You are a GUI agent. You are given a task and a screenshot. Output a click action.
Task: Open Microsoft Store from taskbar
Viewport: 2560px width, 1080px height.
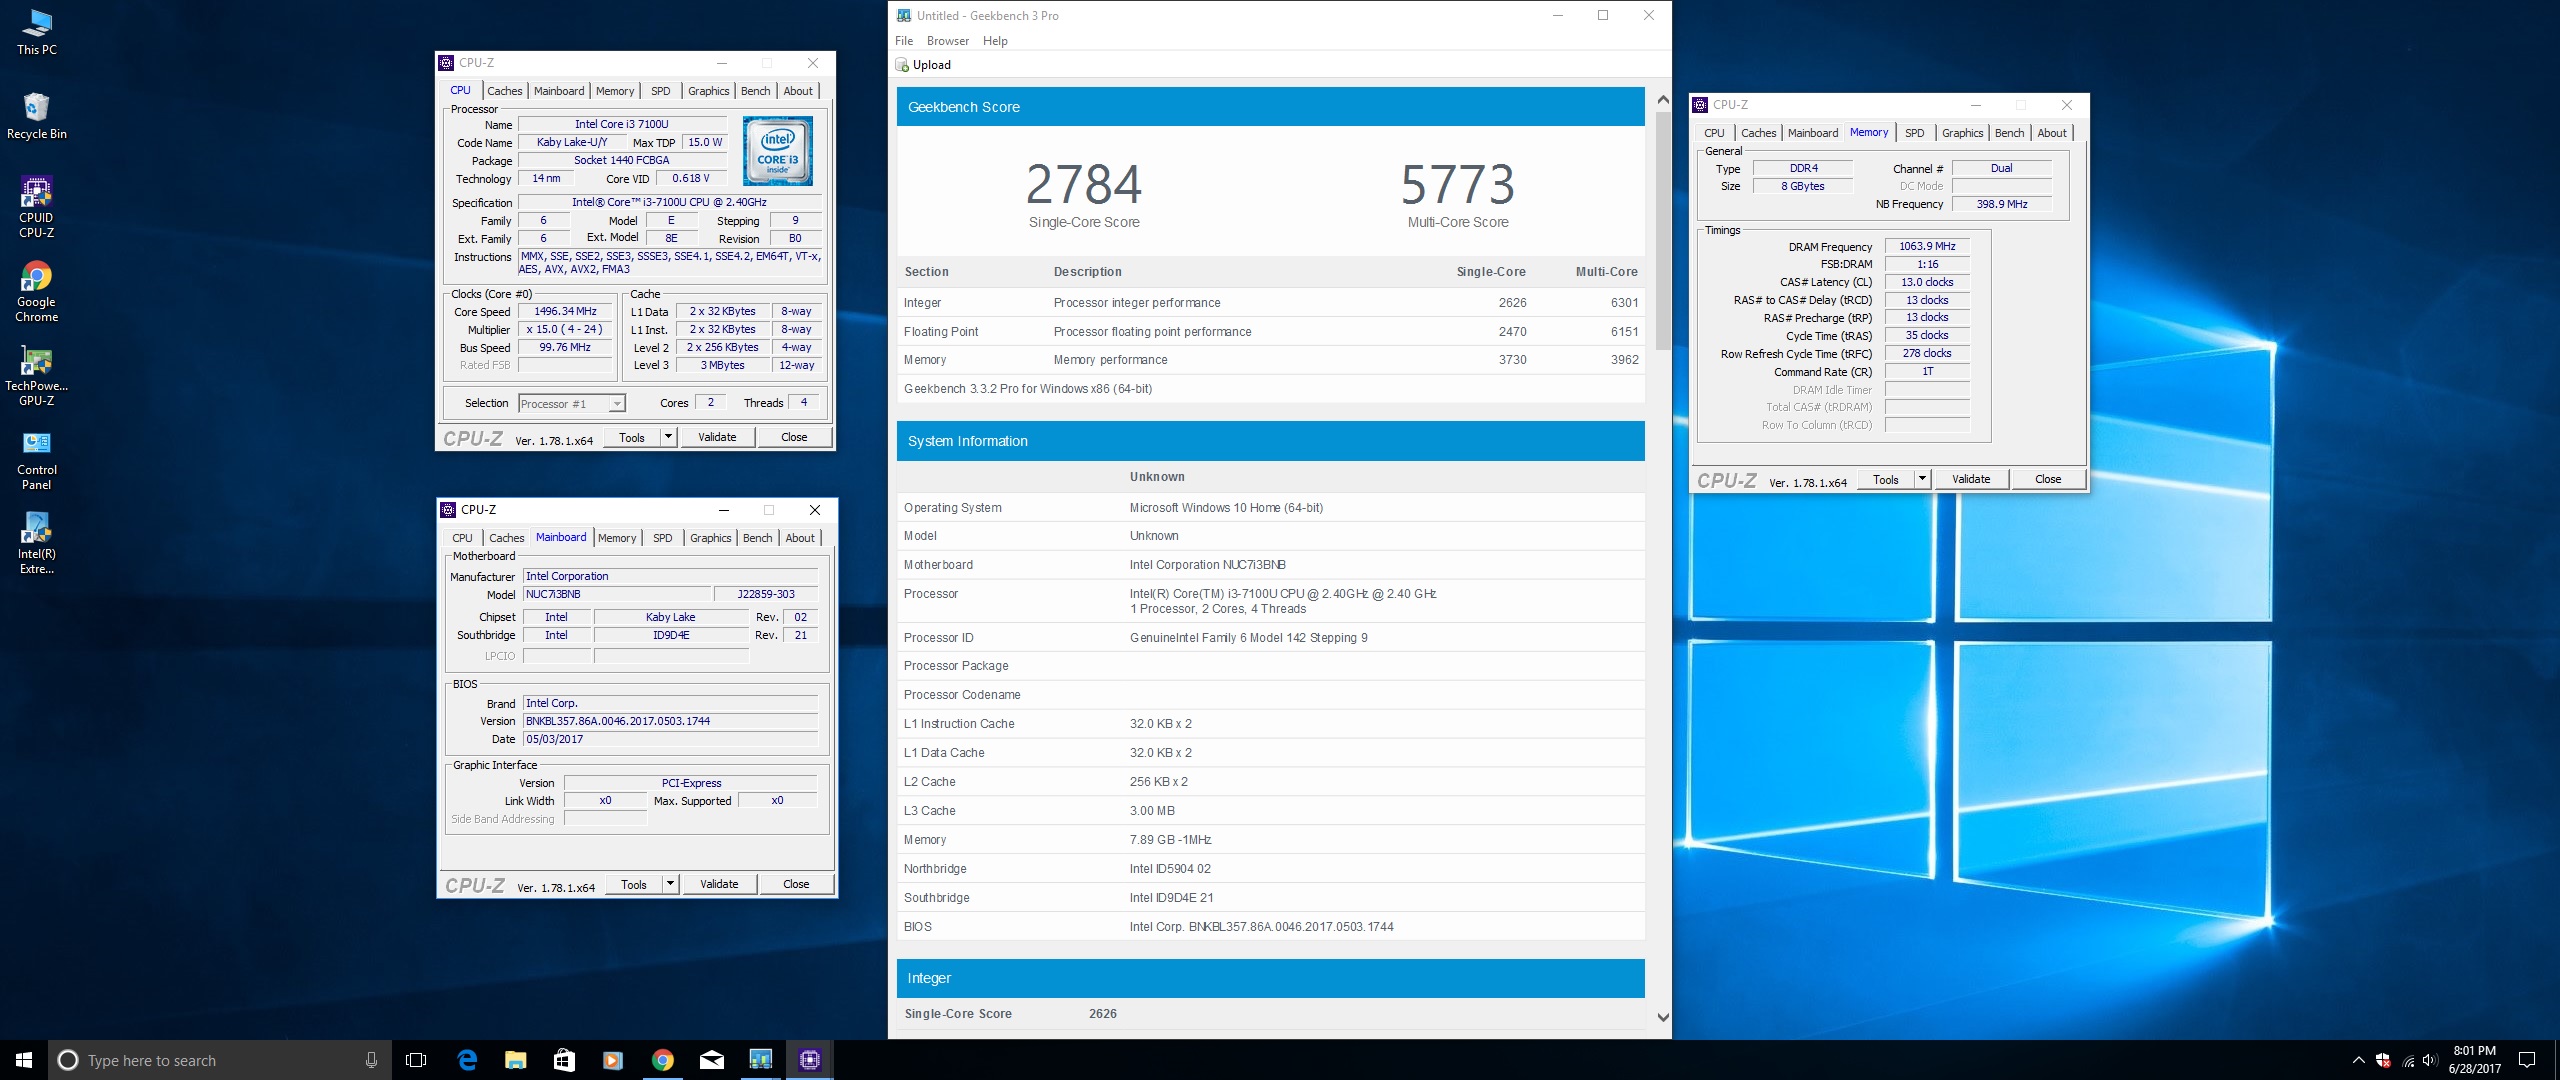coord(564,1060)
